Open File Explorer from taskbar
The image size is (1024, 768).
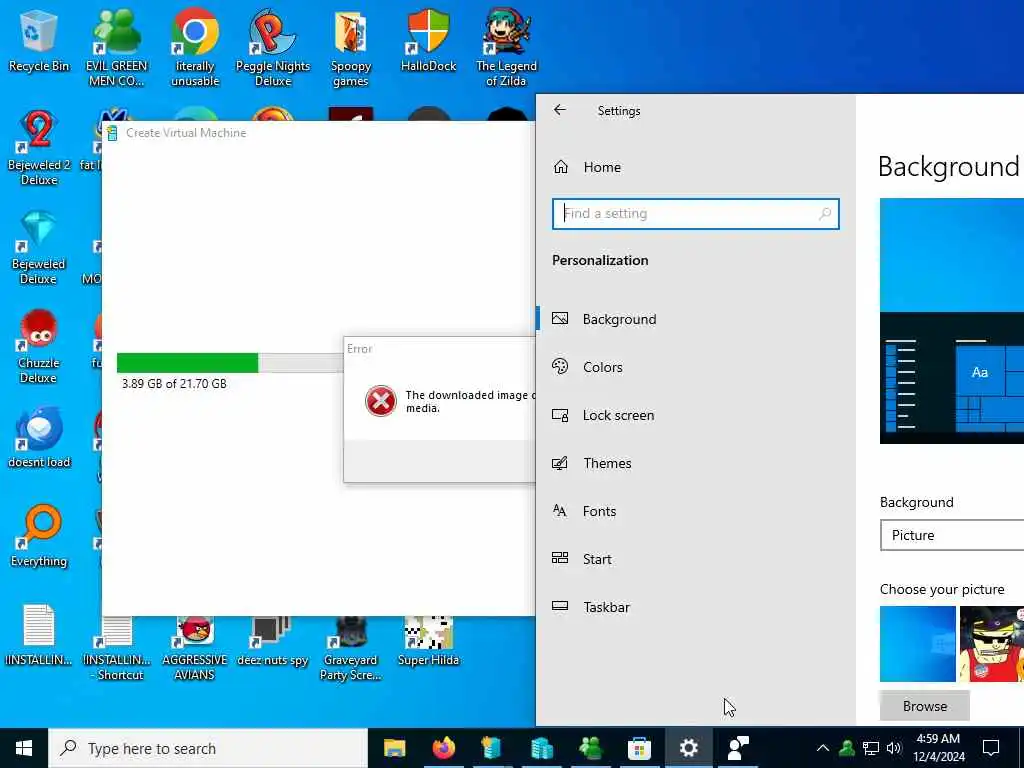(394, 748)
